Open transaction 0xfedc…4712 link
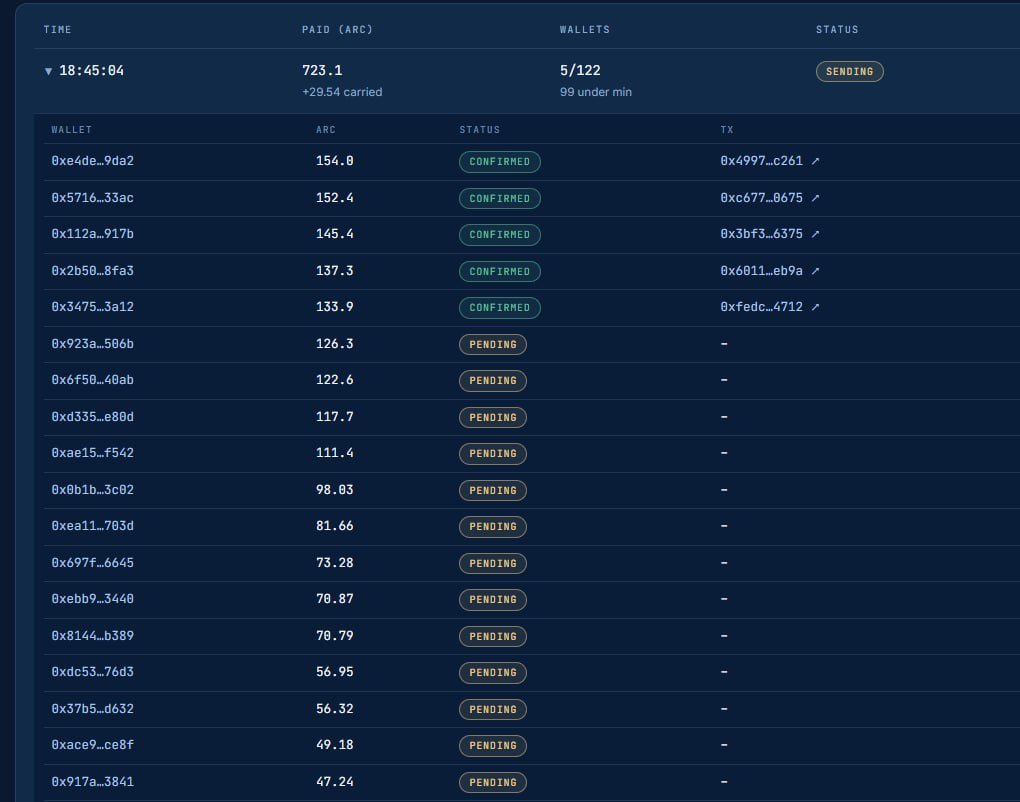Image resolution: width=1020 pixels, height=802 pixels. click(x=761, y=307)
